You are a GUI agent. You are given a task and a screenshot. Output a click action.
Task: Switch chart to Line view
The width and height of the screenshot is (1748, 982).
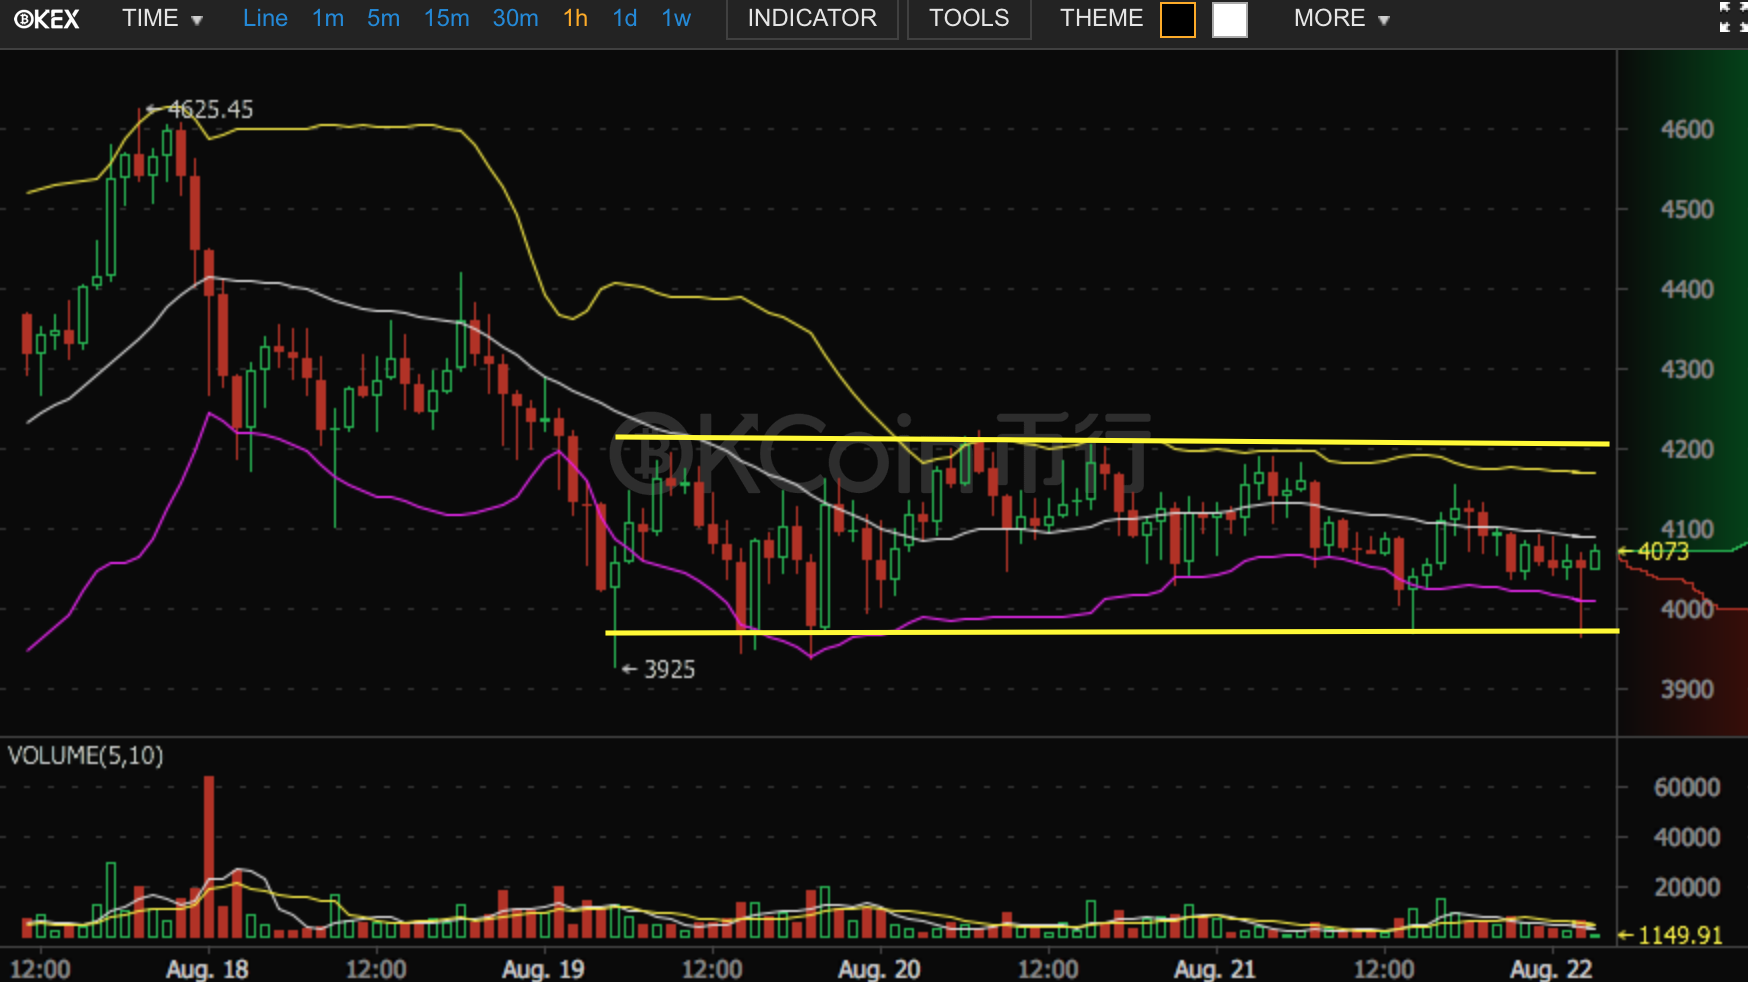tap(265, 19)
